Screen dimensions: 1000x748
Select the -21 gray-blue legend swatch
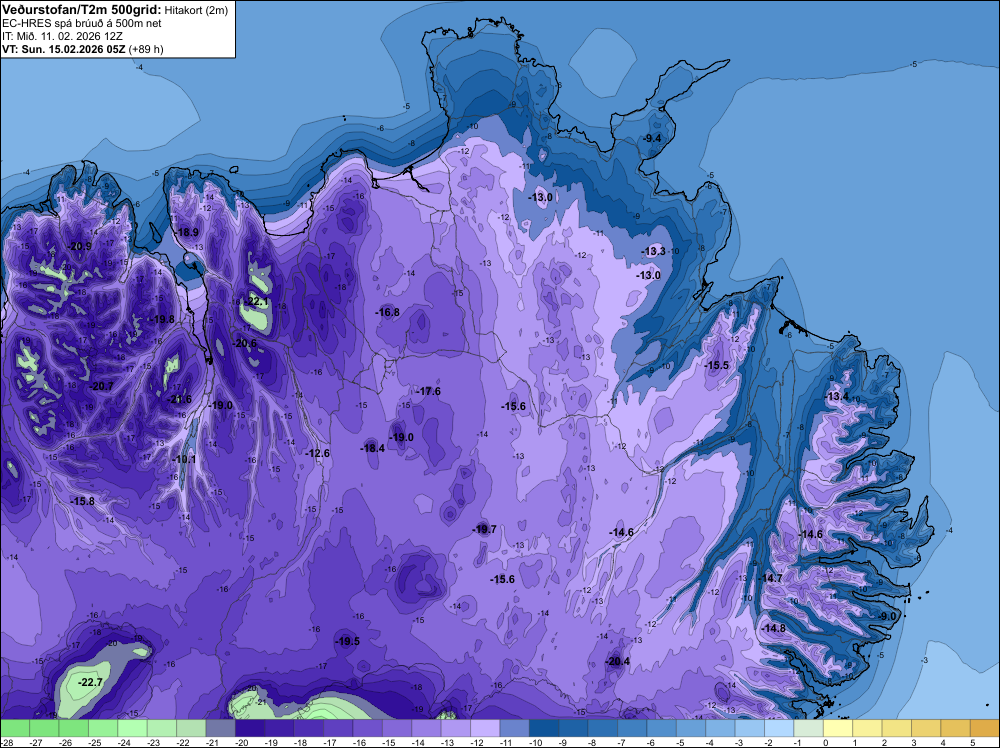[221, 728]
